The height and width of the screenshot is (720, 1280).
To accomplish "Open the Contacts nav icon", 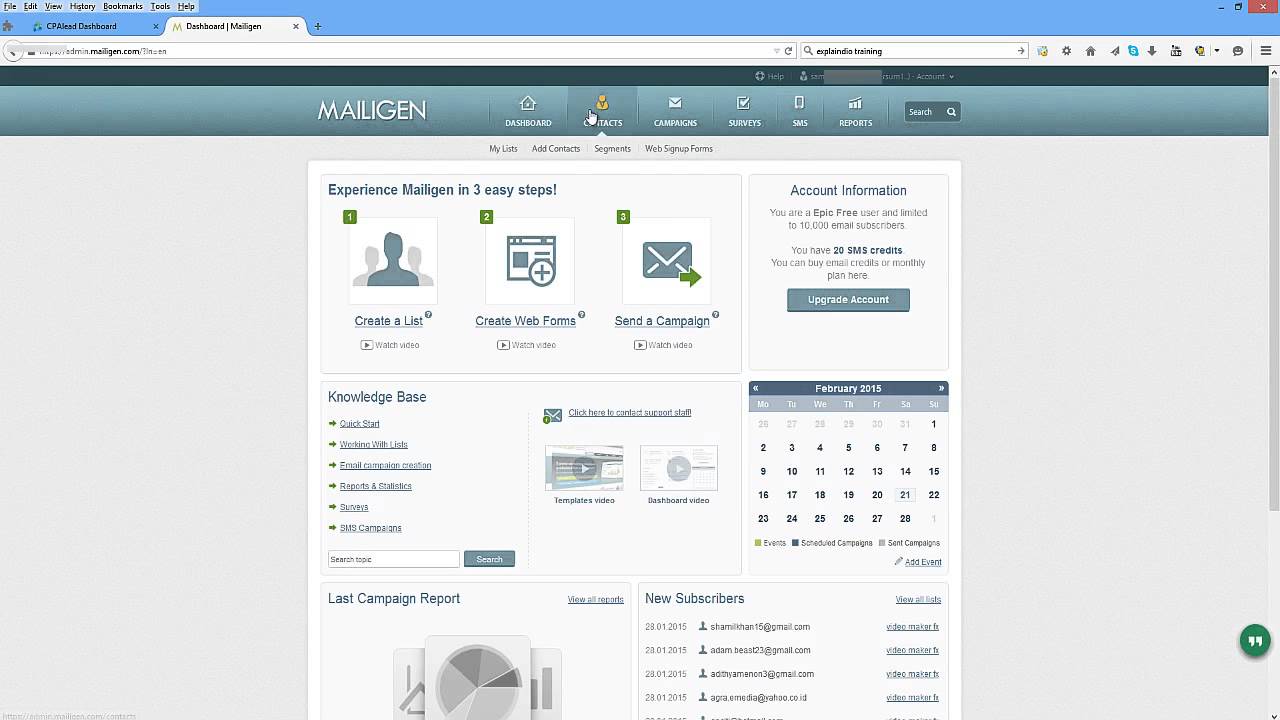I will click(x=602, y=103).
